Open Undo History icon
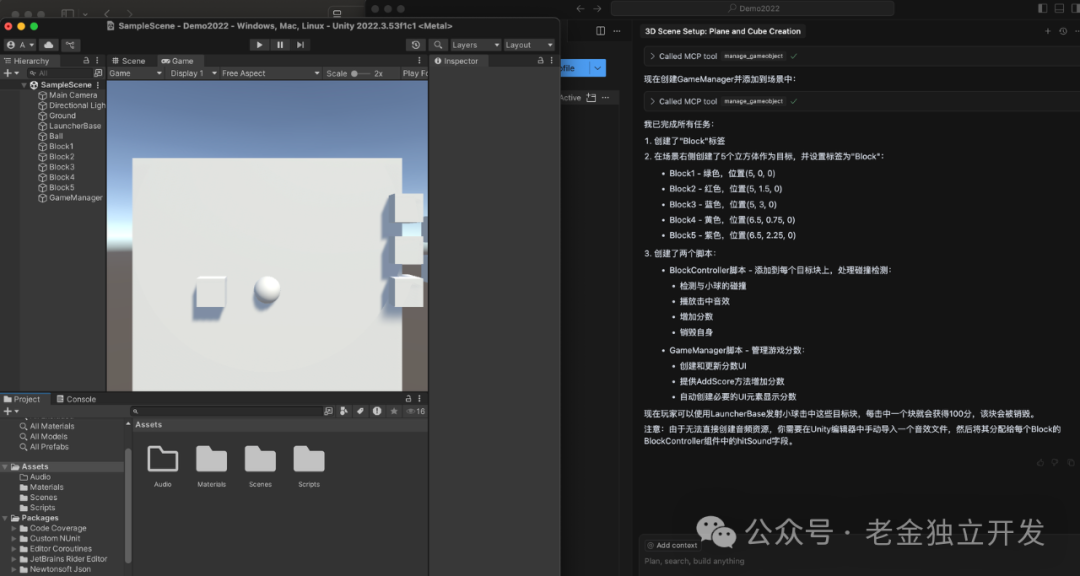 click(x=415, y=45)
